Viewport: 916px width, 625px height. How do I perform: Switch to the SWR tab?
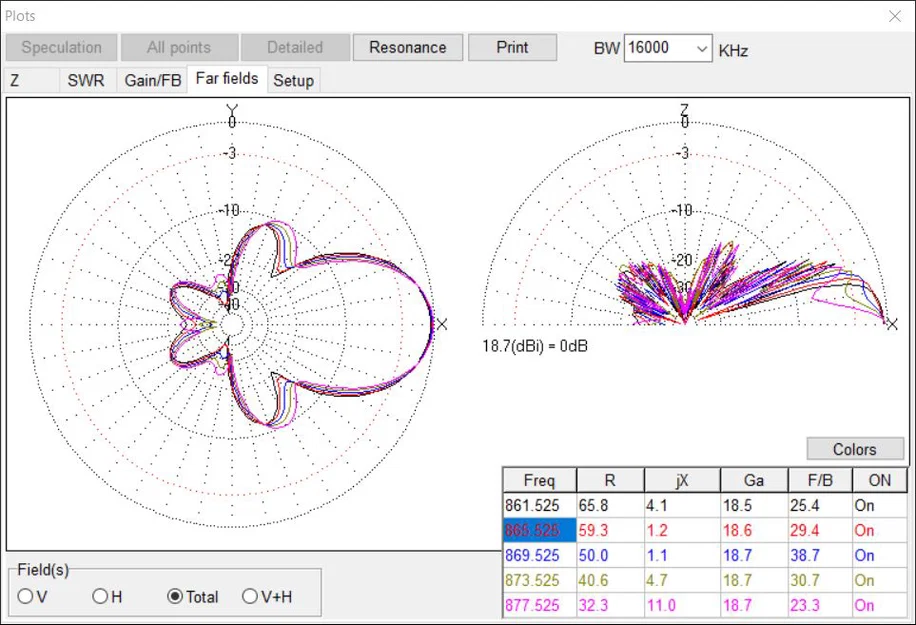85,80
